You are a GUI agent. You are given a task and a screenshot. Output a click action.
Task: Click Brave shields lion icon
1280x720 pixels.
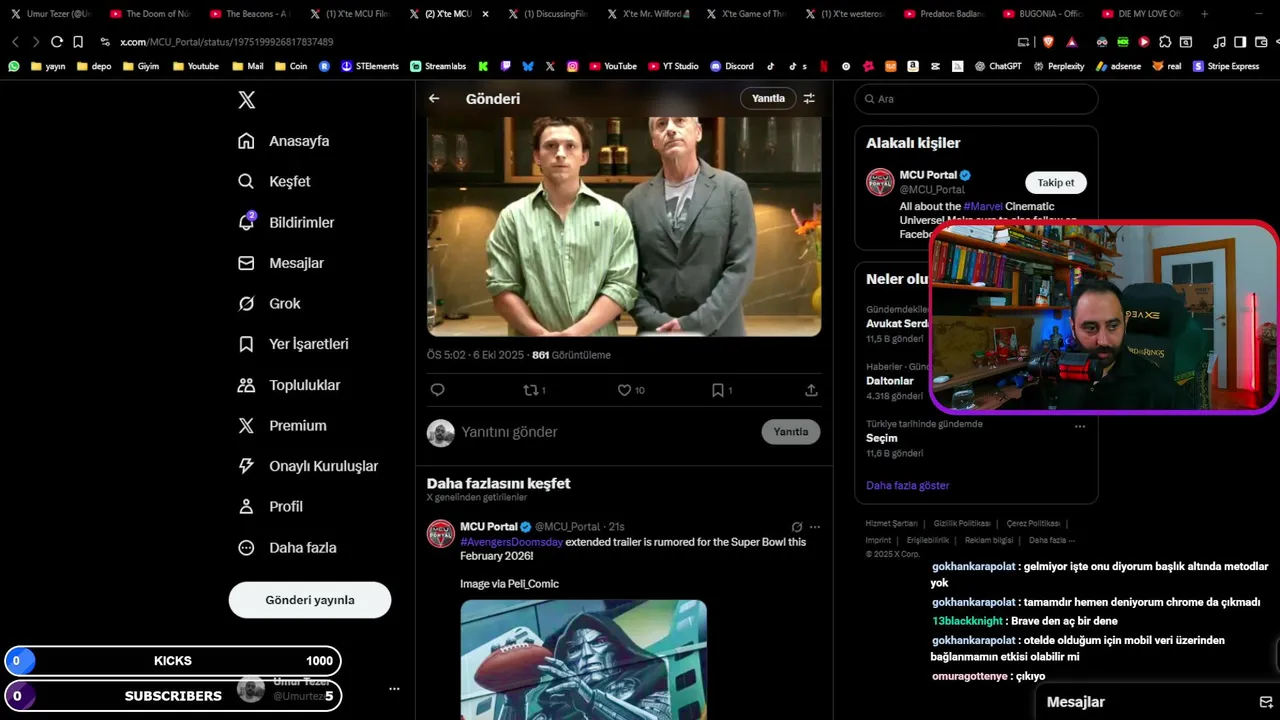point(1048,42)
